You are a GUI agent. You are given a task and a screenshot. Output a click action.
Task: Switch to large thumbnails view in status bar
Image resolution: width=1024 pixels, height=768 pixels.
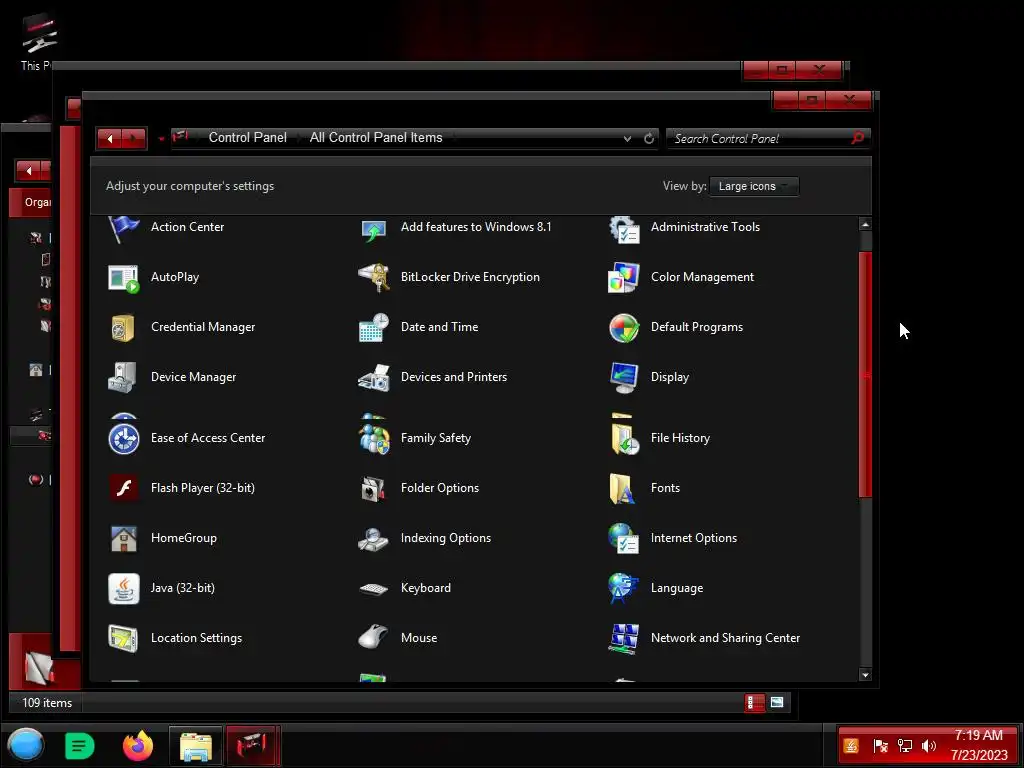click(x=777, y=703)
